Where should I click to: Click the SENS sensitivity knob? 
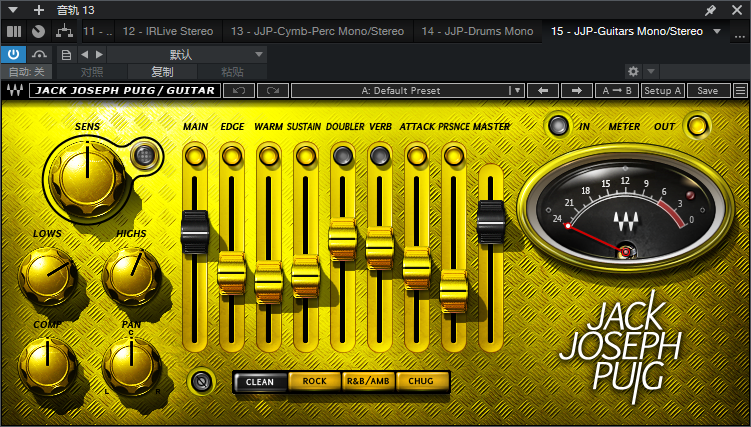click(x=87, y=177)
